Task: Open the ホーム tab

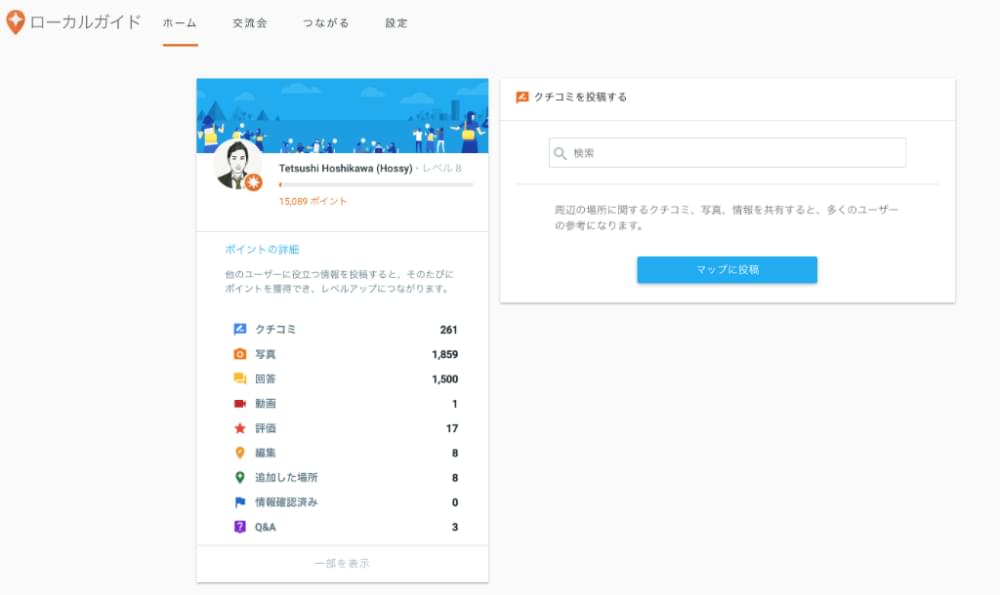Action: 180,23
